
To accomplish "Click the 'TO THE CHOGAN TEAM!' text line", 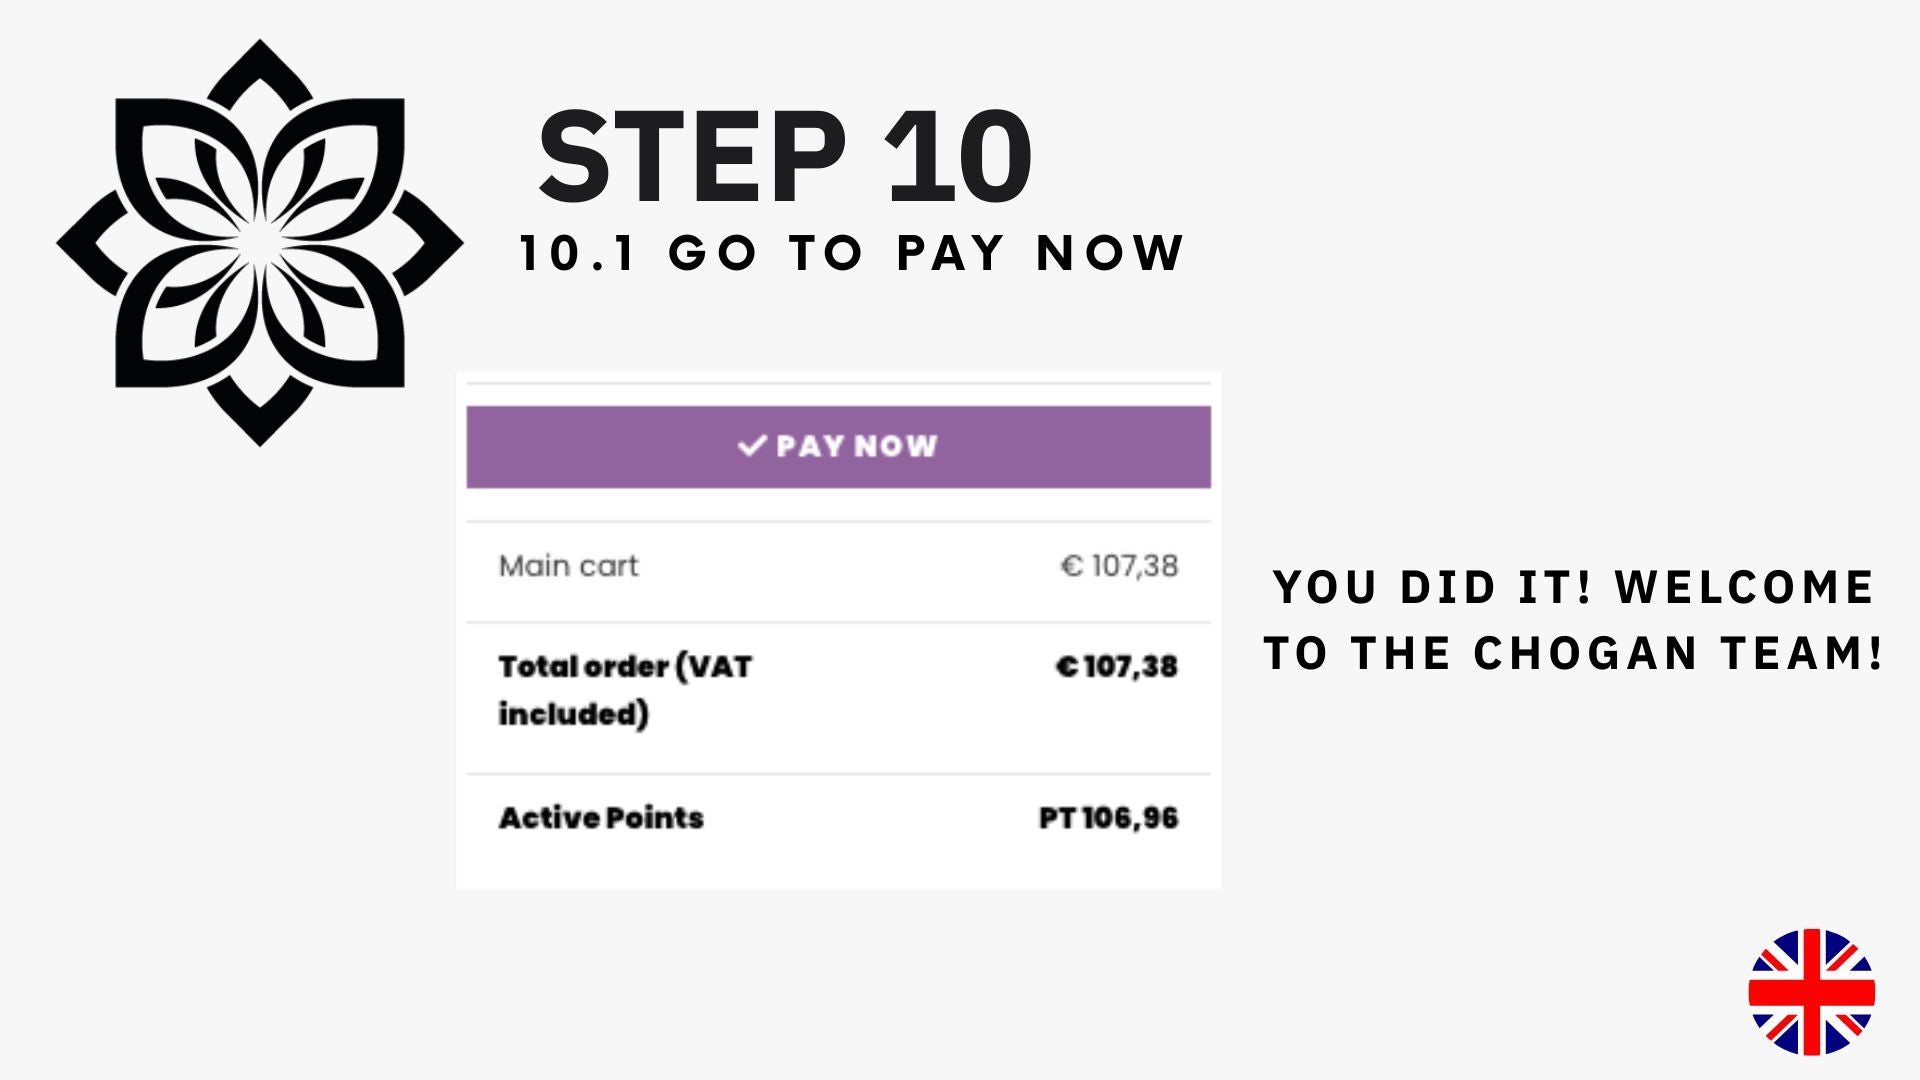I will tap(1573, 654).
